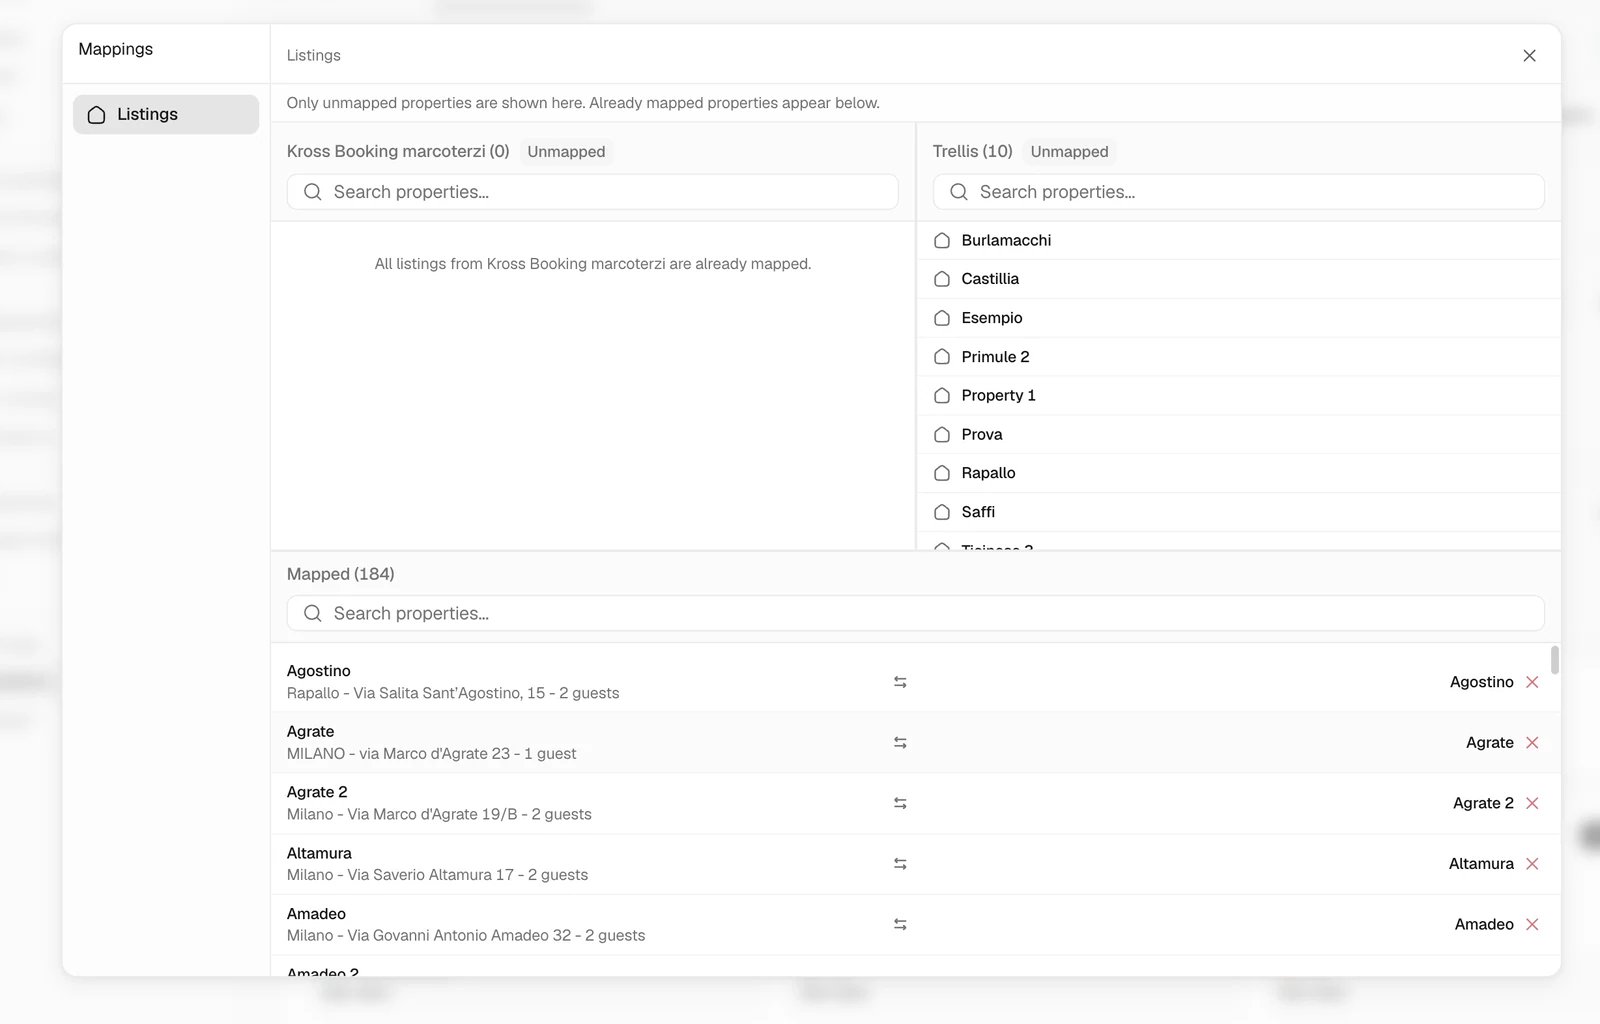Screen dimensions: 1600x1024
Task: Click swap arrows icon in Agostino row
Action: pyautogui.click(x=900, y=682)
